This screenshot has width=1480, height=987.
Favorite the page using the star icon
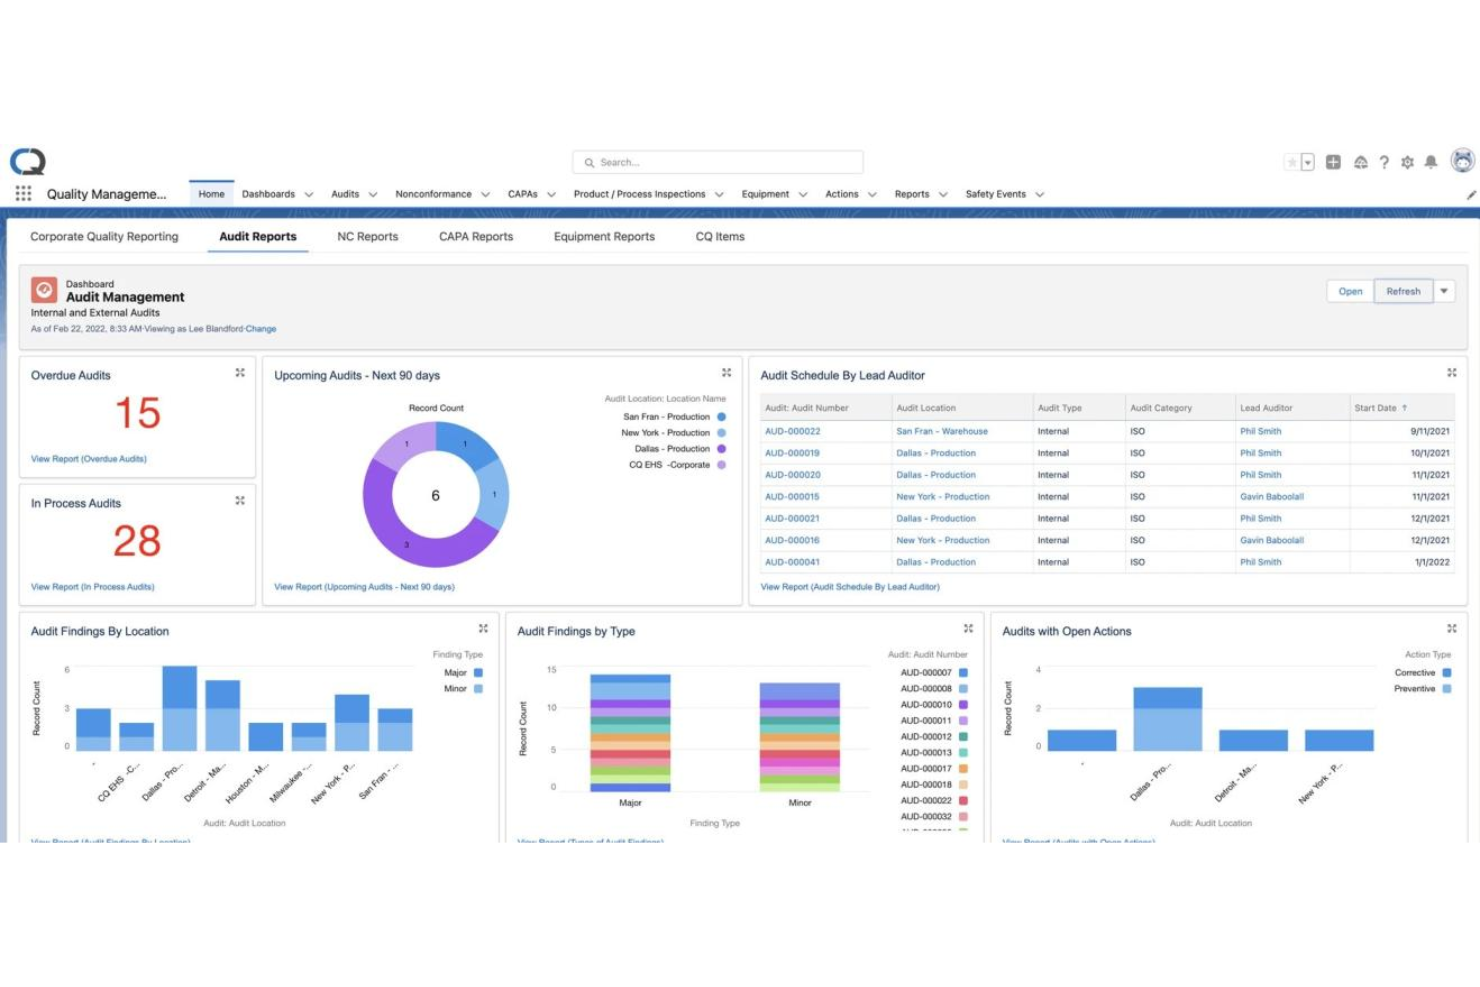(1294, 161)
